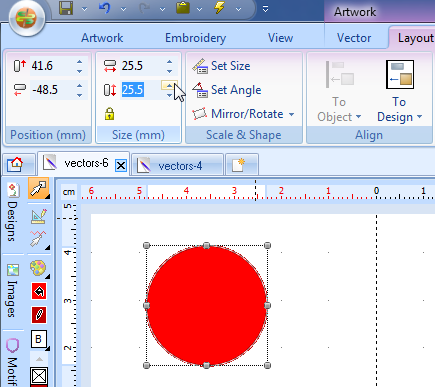Decrease the vertical position 41.6 spinner
Image resolution: width=435 pixels, height=387 pixels.
[79, 71]
